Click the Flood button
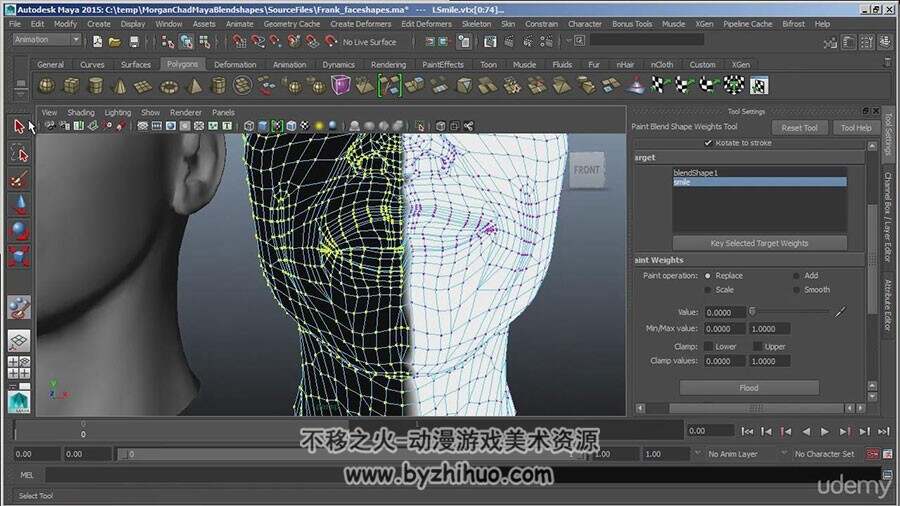Screen dimensions: 900x506 [x=748, y=388]
